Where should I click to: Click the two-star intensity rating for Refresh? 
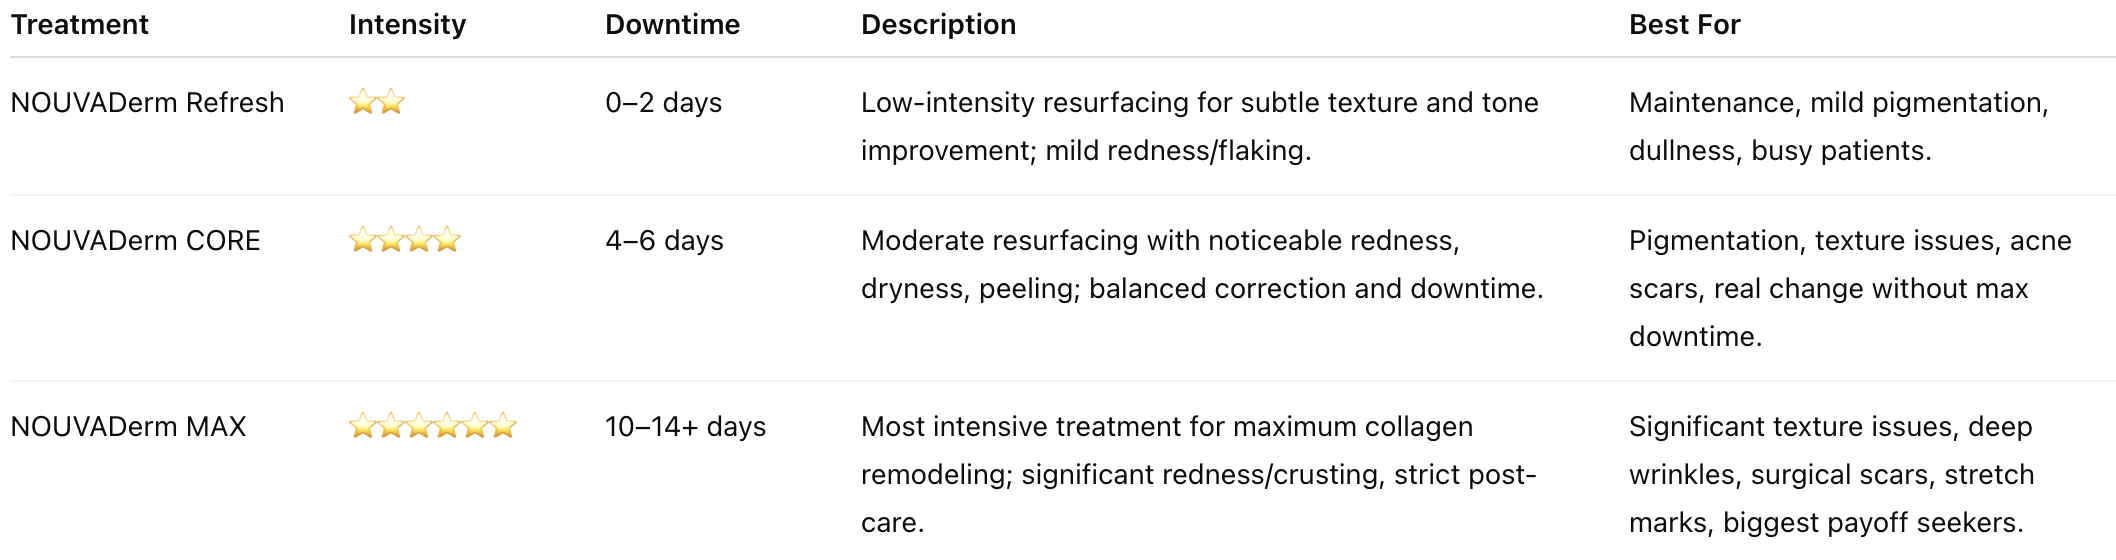376,102
